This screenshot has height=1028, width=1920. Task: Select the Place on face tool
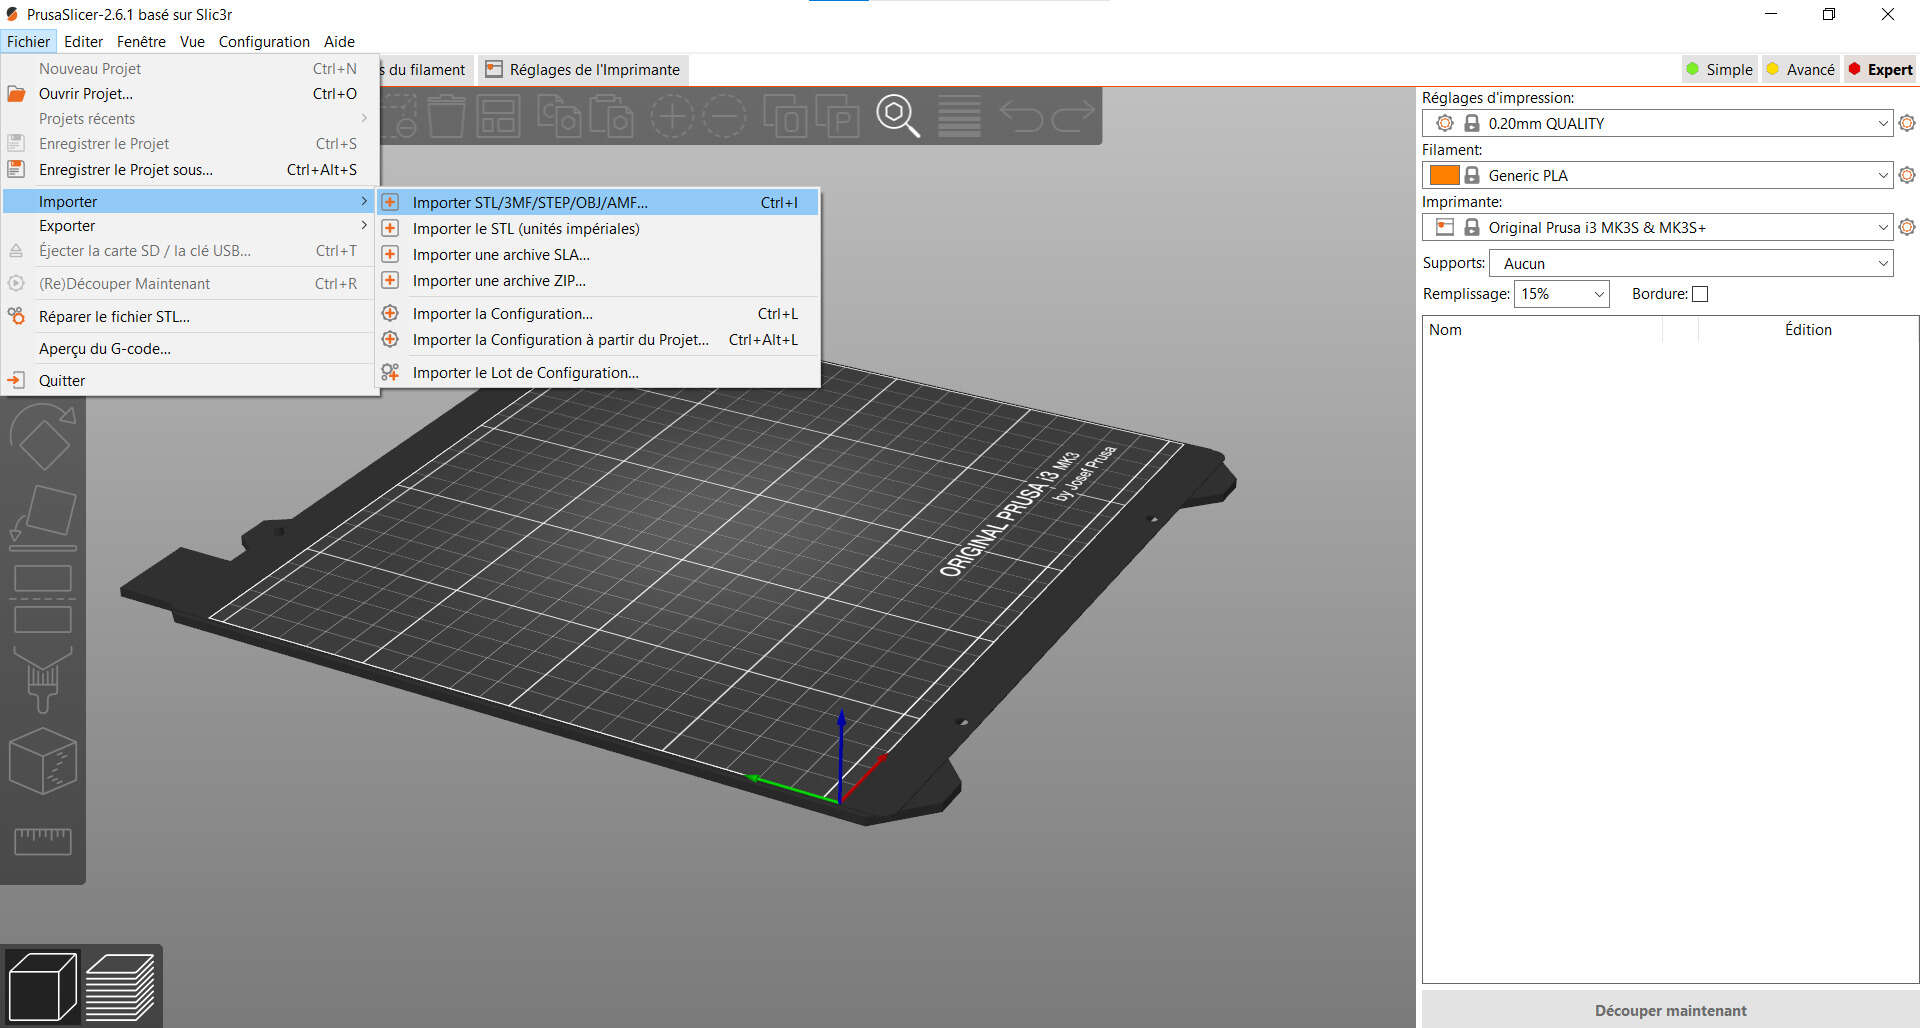[42, 518]
